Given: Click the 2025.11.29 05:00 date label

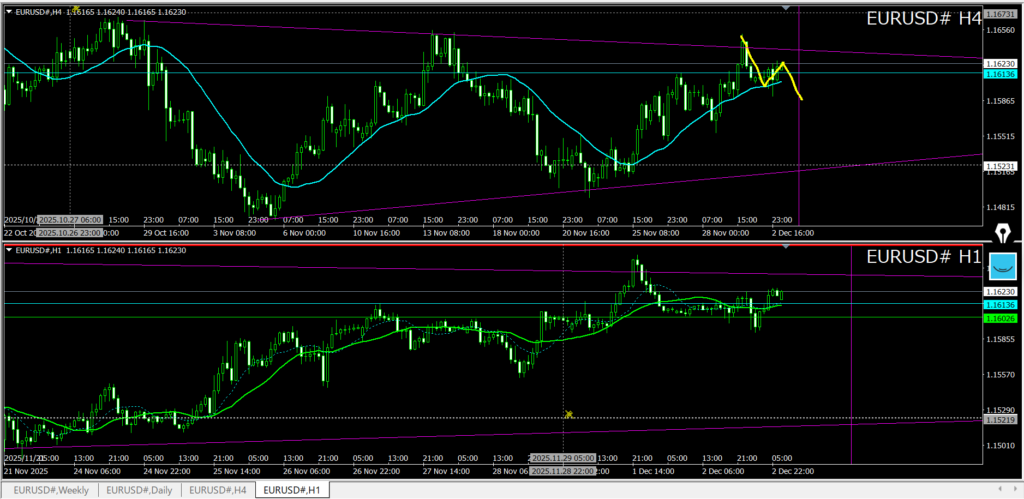Looking at the screenshot, I should coord(563,457).
